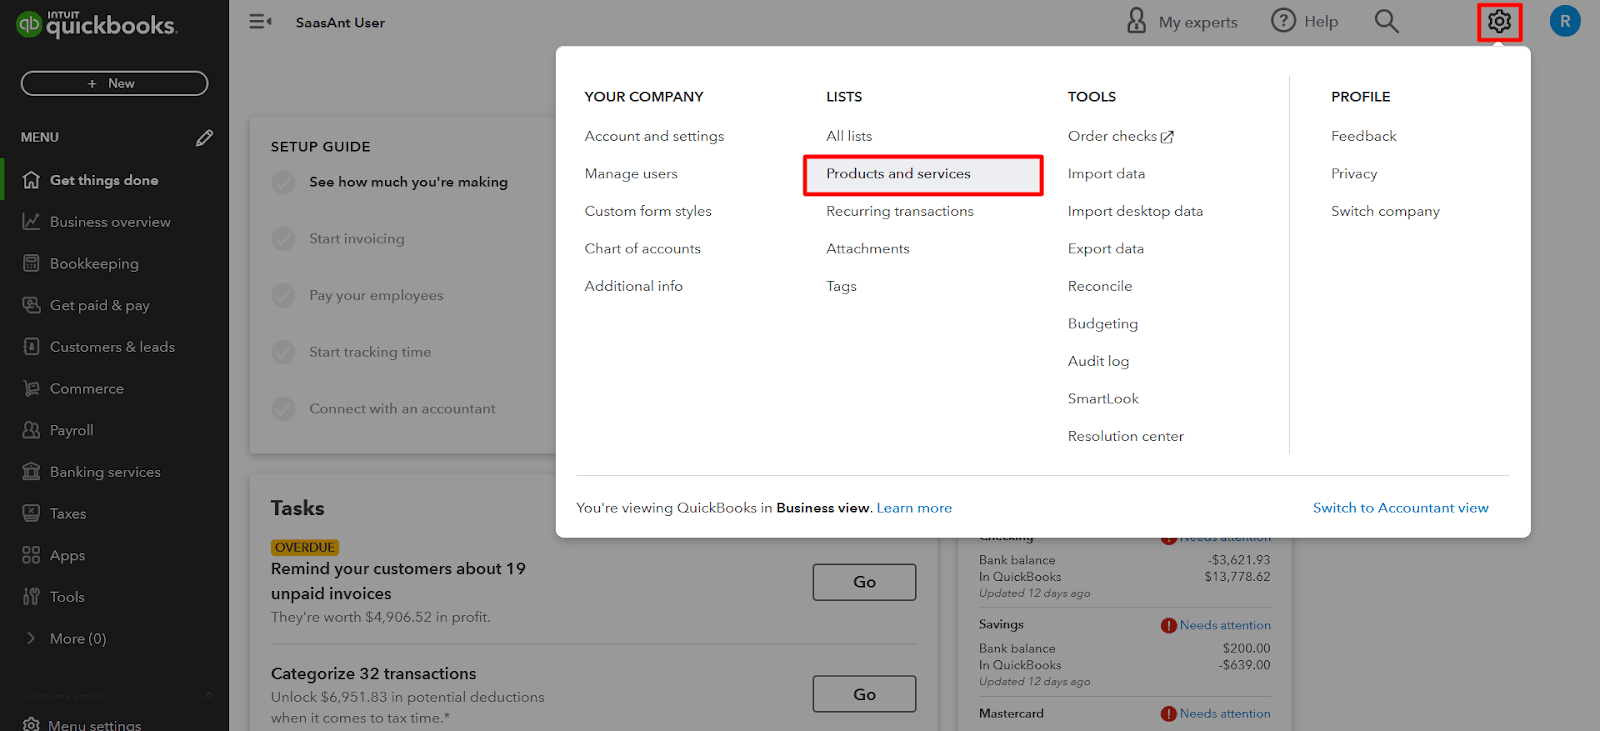Collapse the left navigation menu icon
The image size is (1600, 731).
260,21
